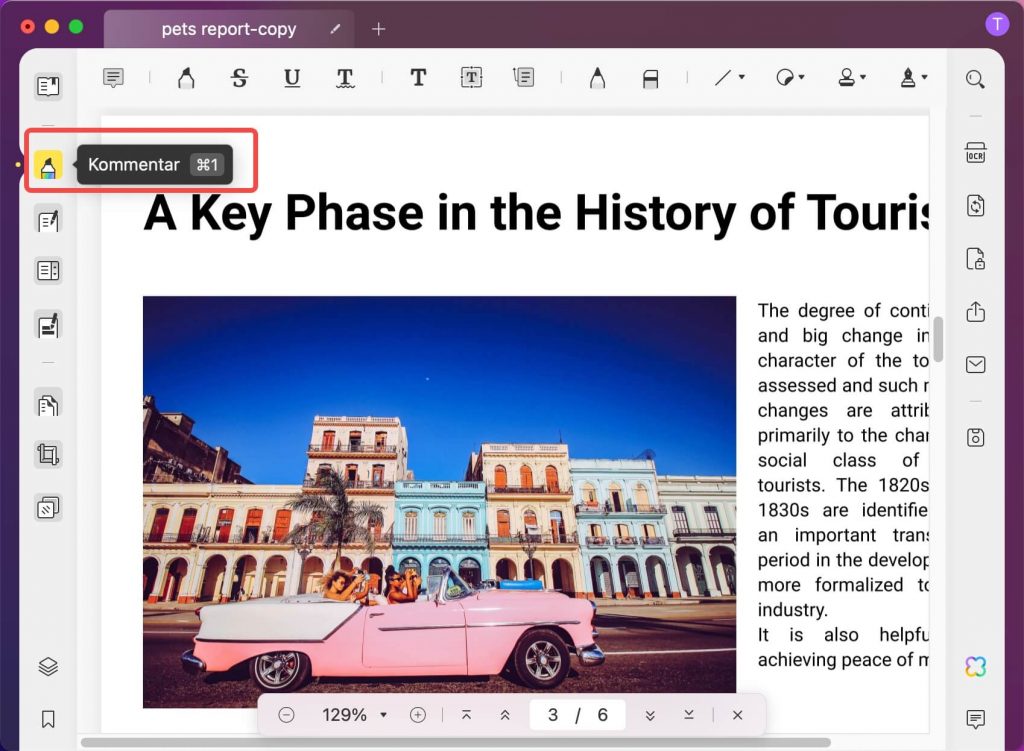Open bookmarks panel

tap(48, 719)
